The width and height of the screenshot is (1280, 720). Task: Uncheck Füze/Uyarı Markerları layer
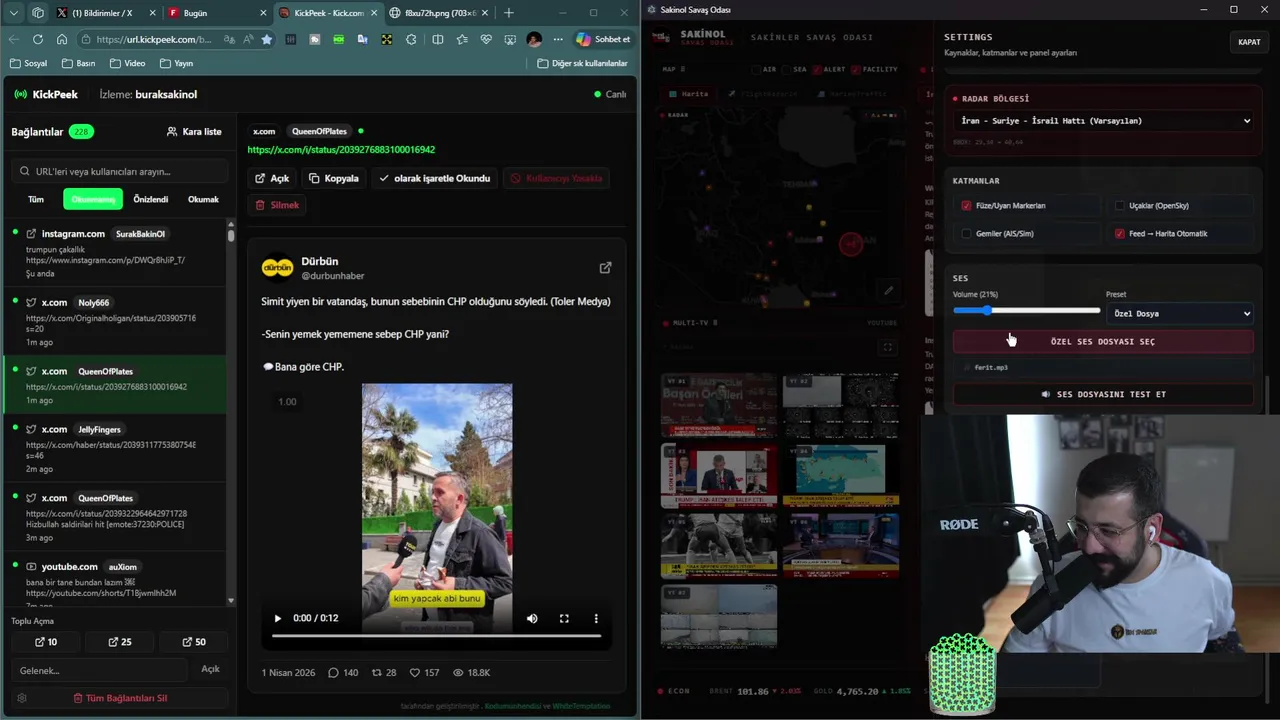click(966, 205)
